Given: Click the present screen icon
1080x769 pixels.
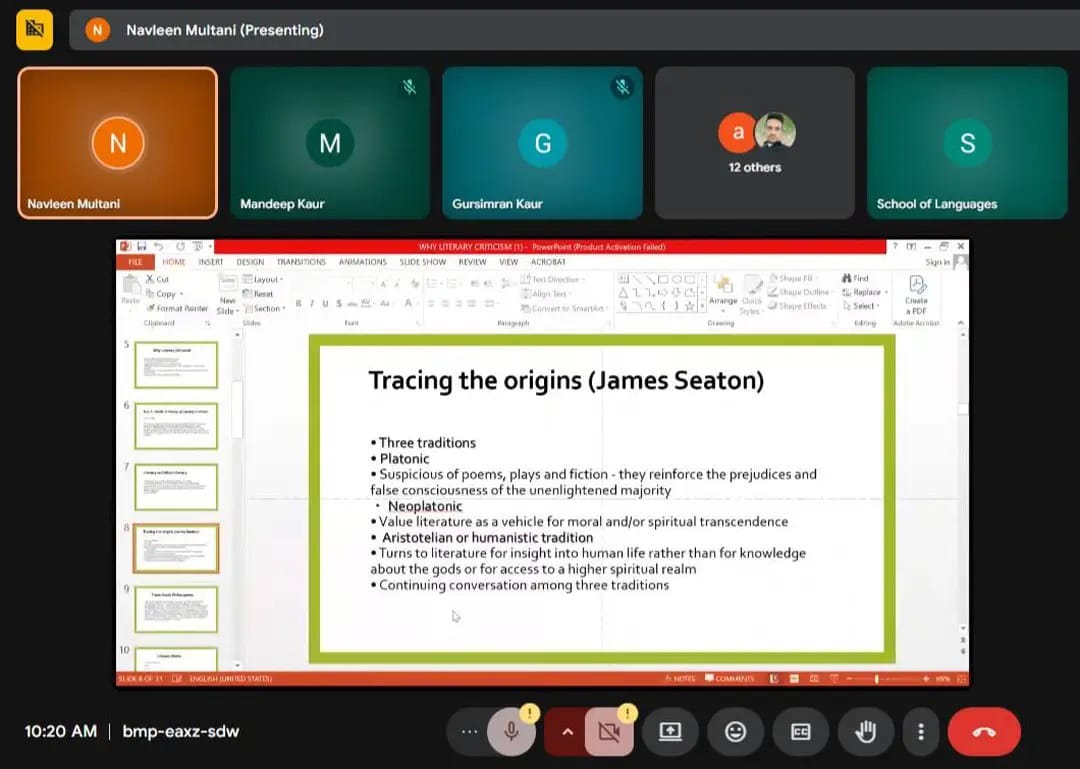Looking at the screenshot, I should (670, 732).
